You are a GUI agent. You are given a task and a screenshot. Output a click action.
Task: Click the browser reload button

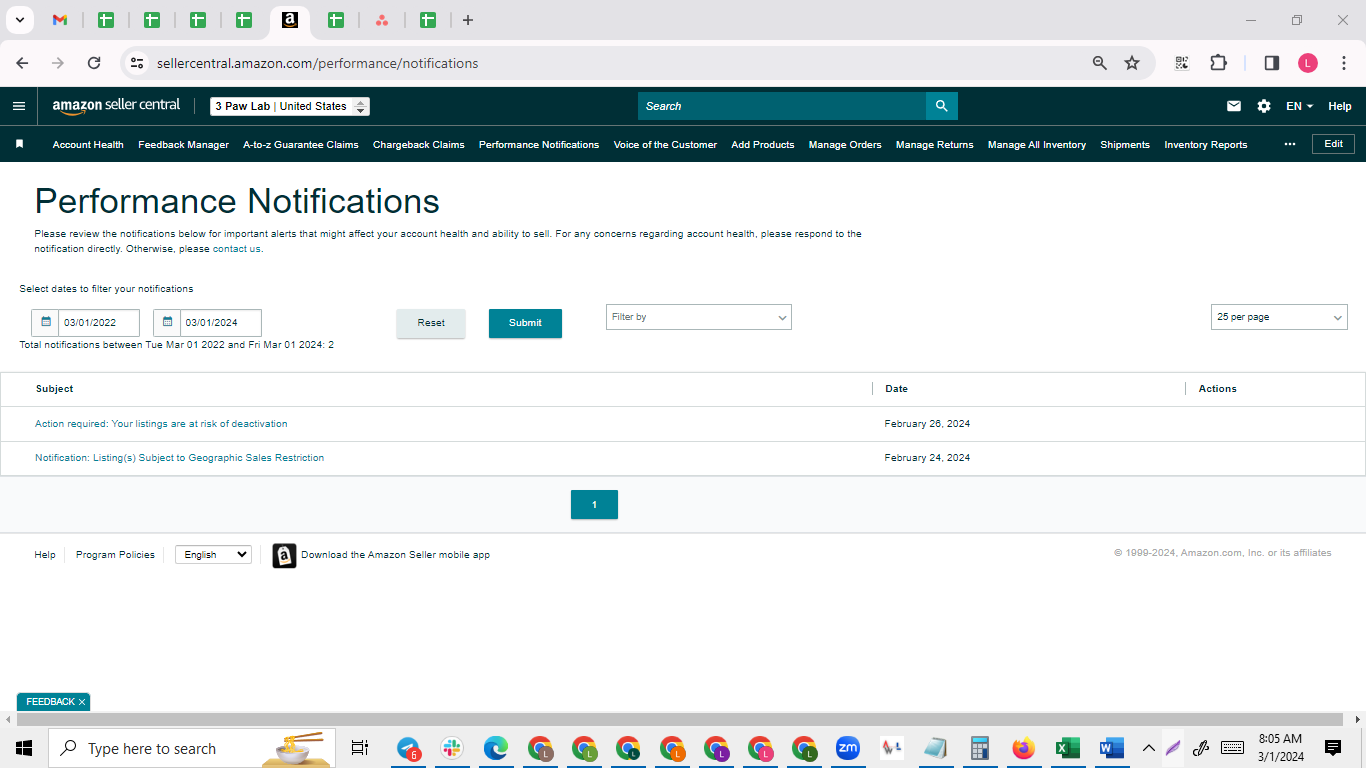coord(94,63)
